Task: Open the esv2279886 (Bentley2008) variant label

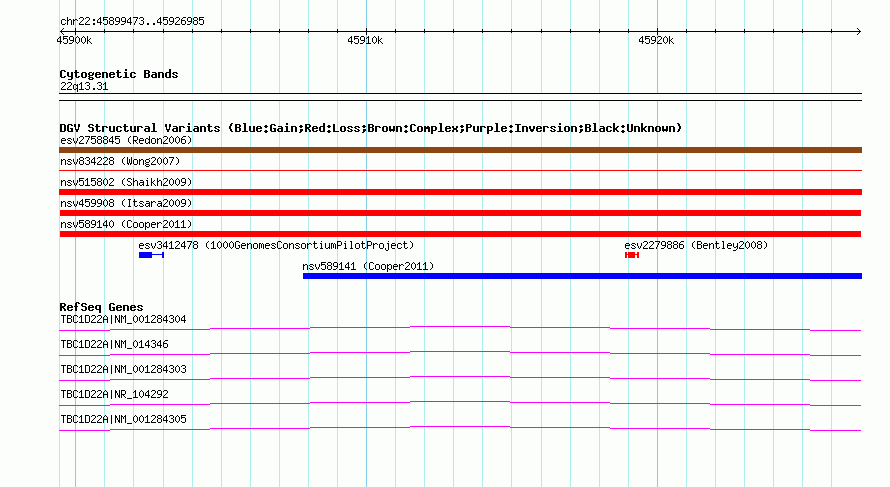Action: point(696,245)
